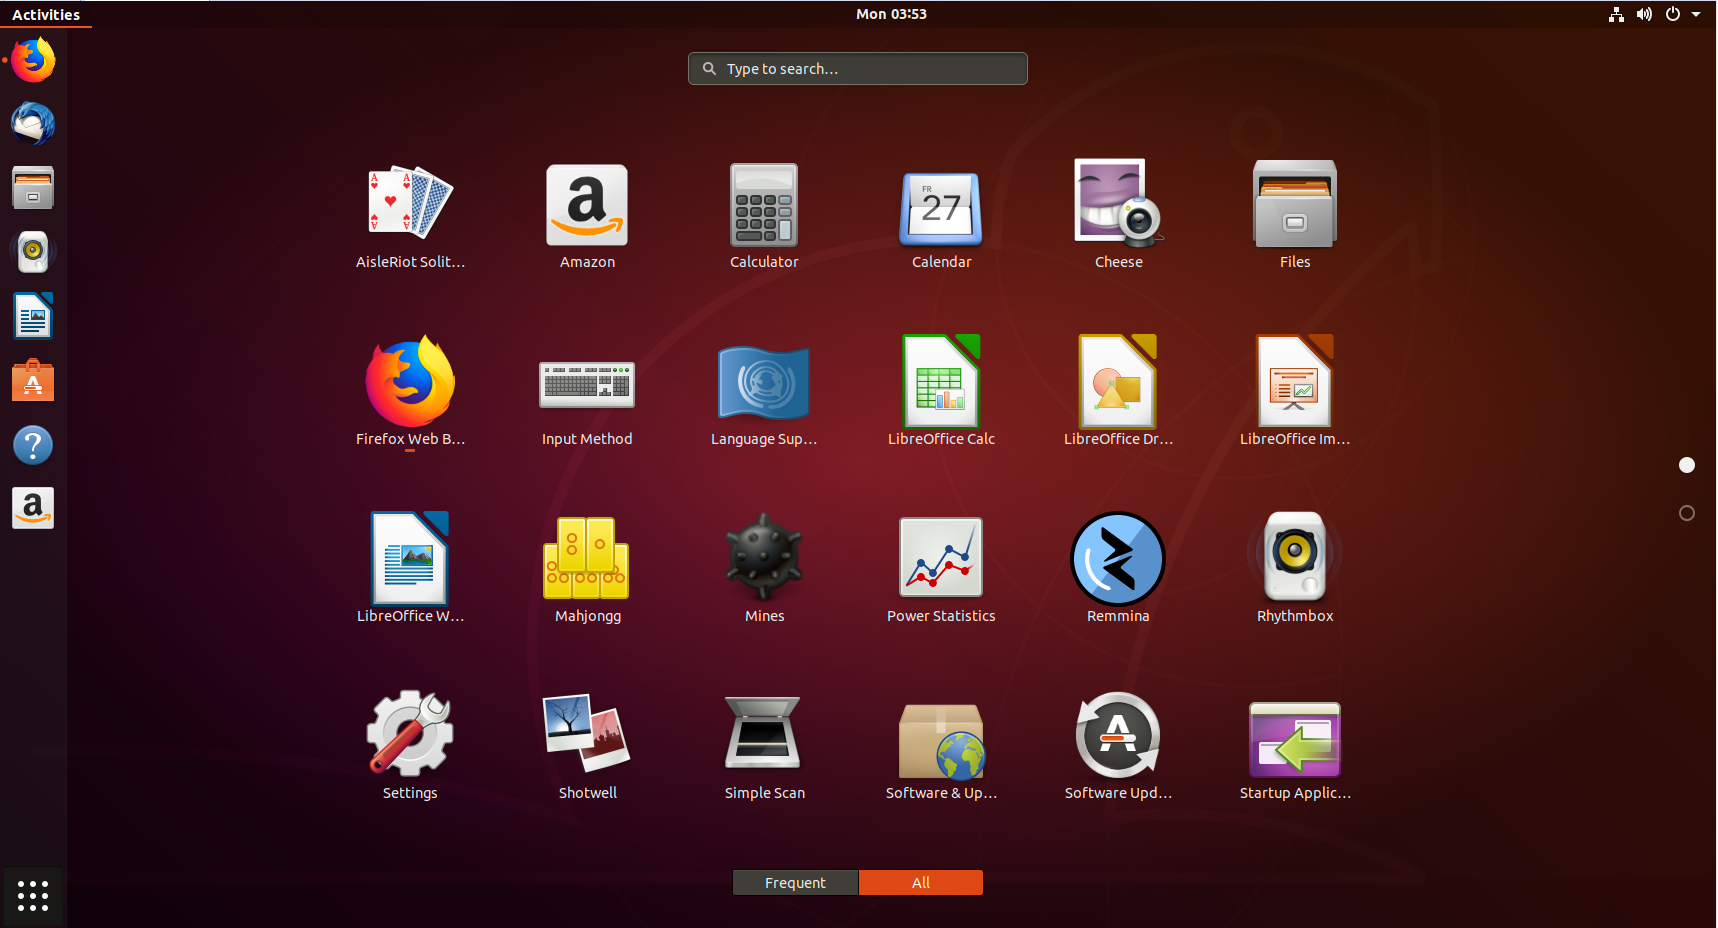This screenshot has height=928, width=1718.
Task: Open the Calculator app
Action: 764,204
